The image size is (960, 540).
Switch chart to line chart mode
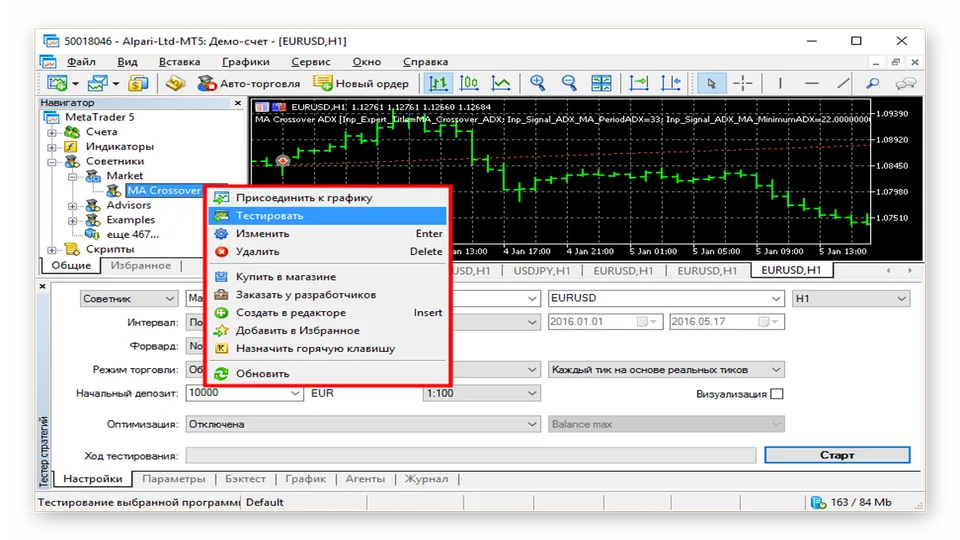click(x=501, y=83)
